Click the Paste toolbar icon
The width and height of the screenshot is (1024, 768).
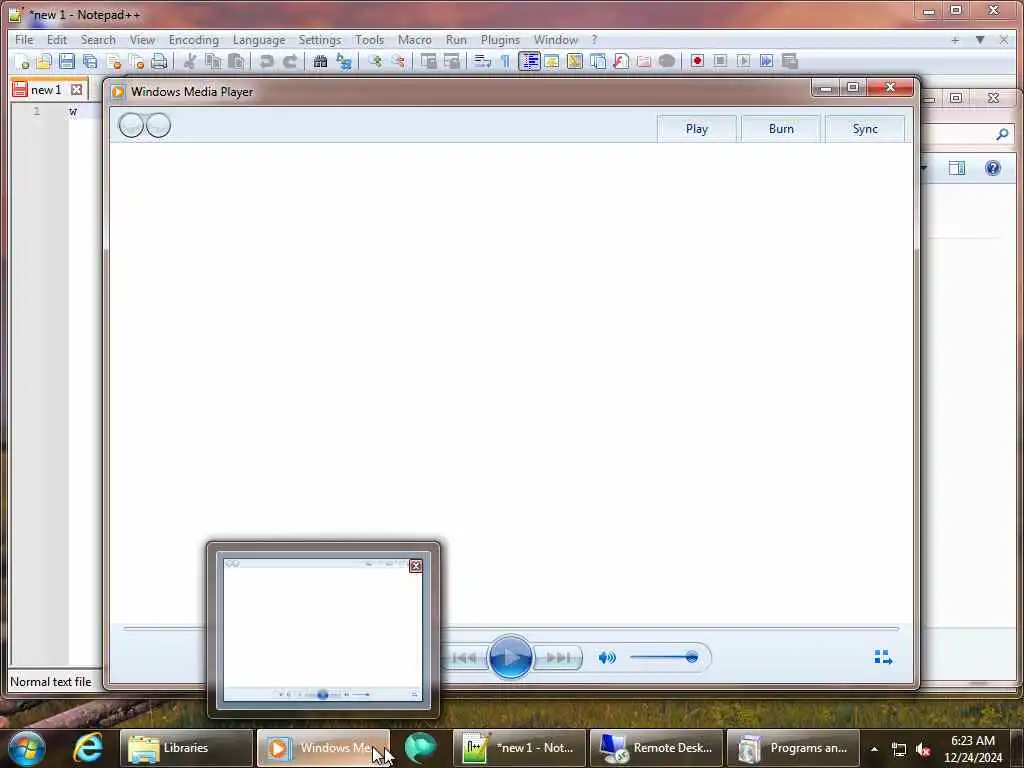pos(236,61)
